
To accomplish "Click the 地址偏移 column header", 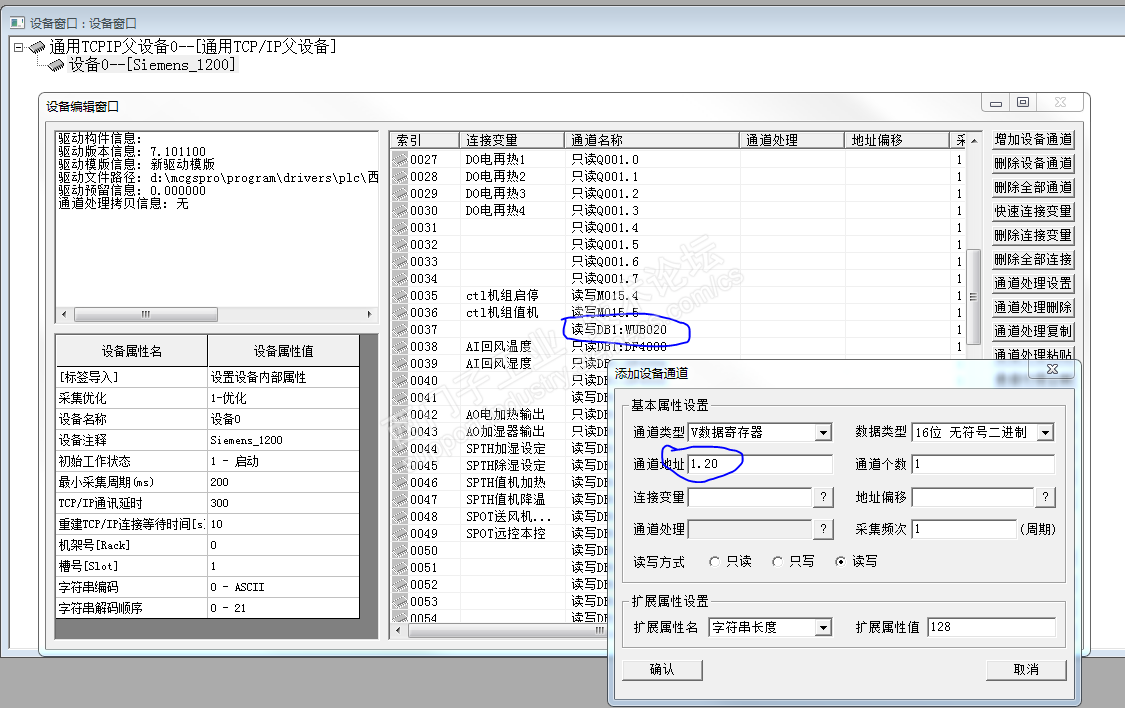I will click(896, 141).
